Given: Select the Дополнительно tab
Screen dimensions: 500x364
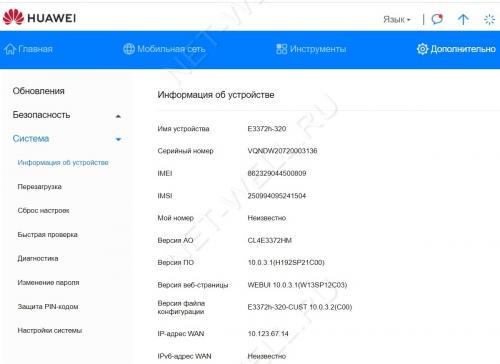Looking at the screenshot, I should coord(456,49).
